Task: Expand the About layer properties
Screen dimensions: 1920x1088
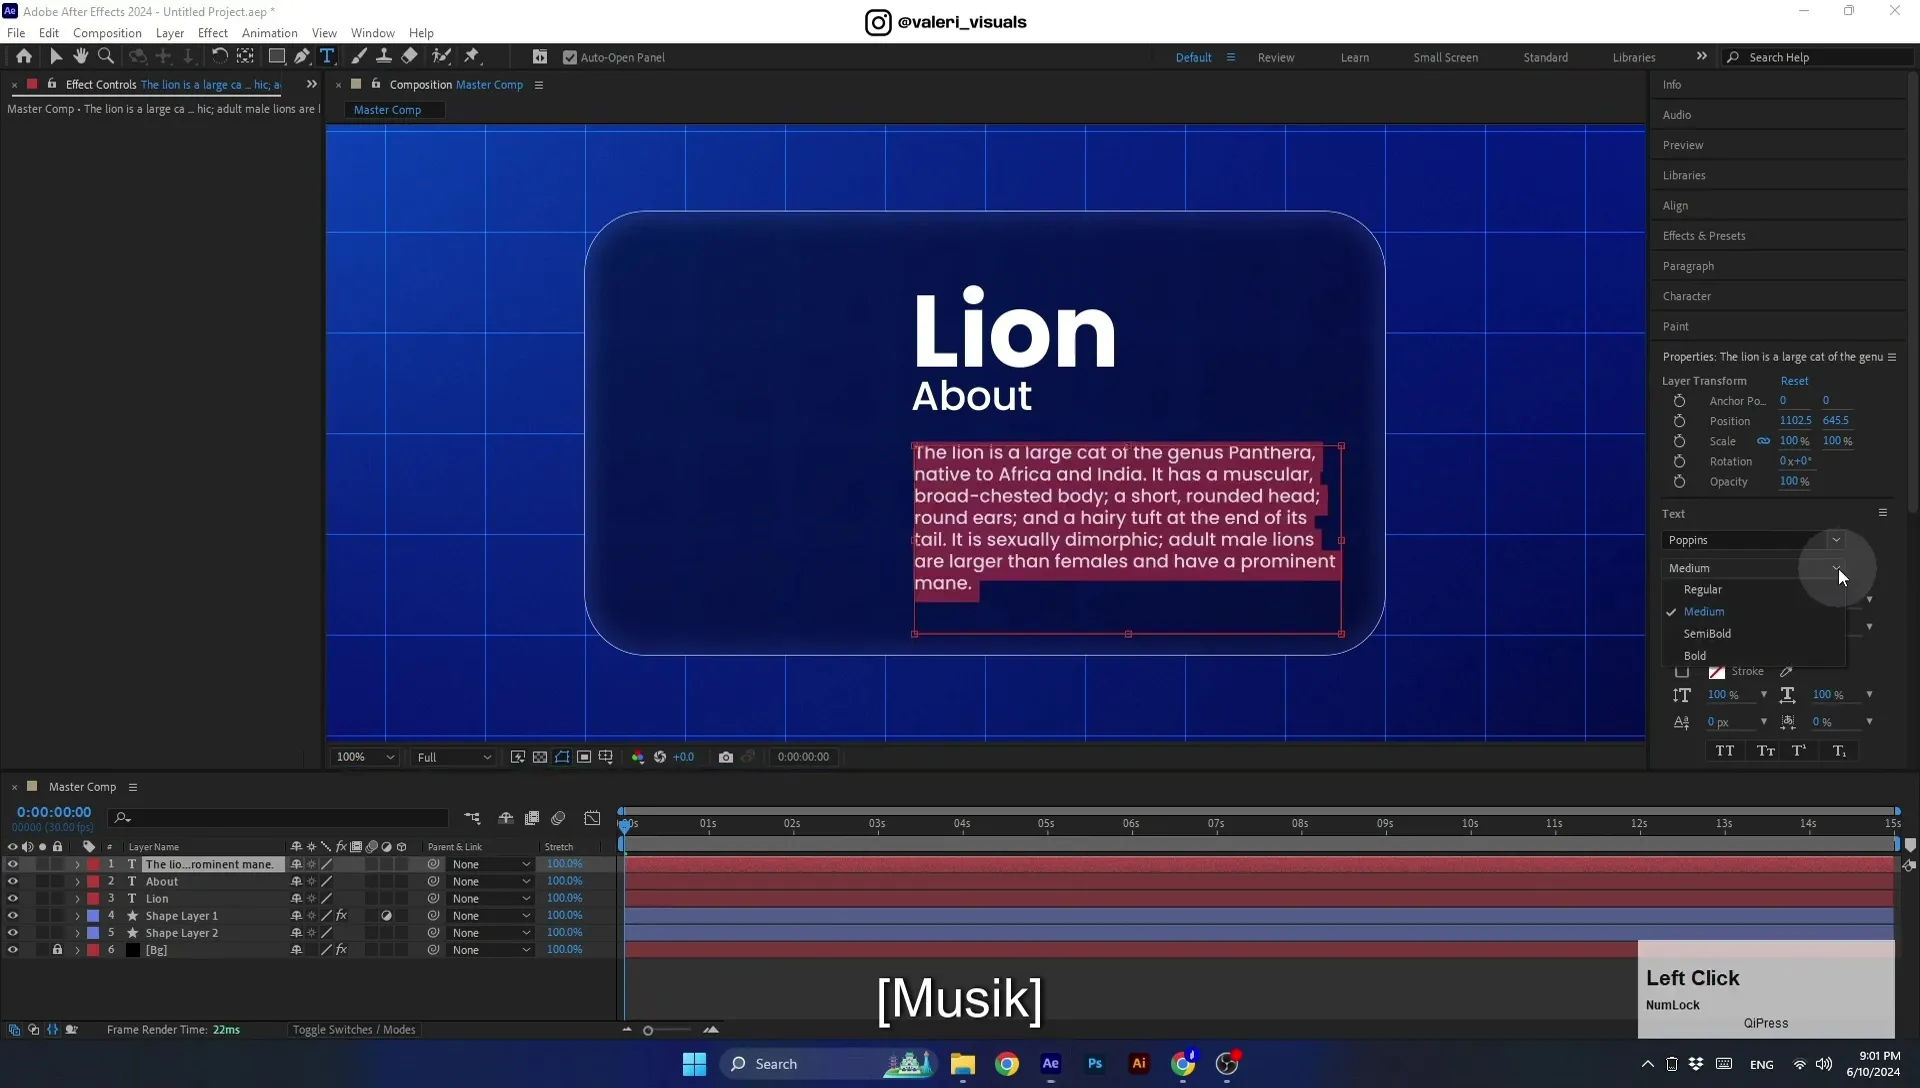Action: click(x=77, y=882)
